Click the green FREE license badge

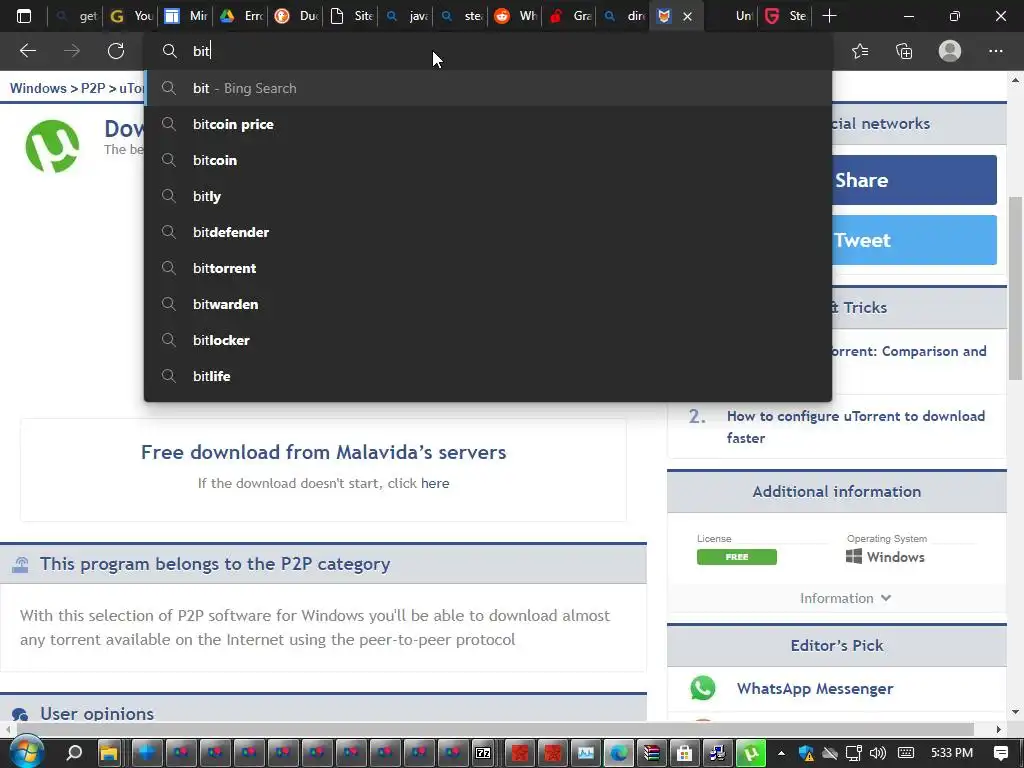[737, 557]
